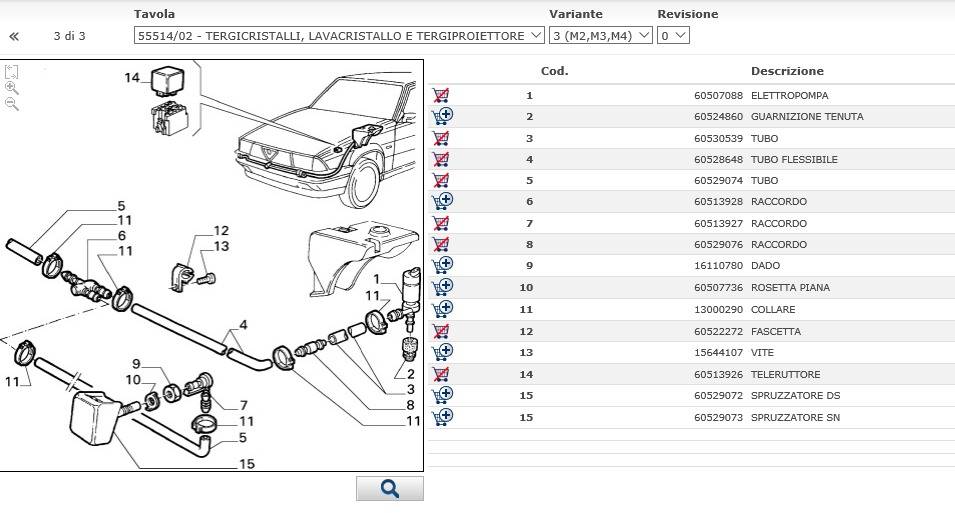Go to previous table with double chevron
Screen dimensions: 955x513
pyautogui.click(x=14, y=37)
